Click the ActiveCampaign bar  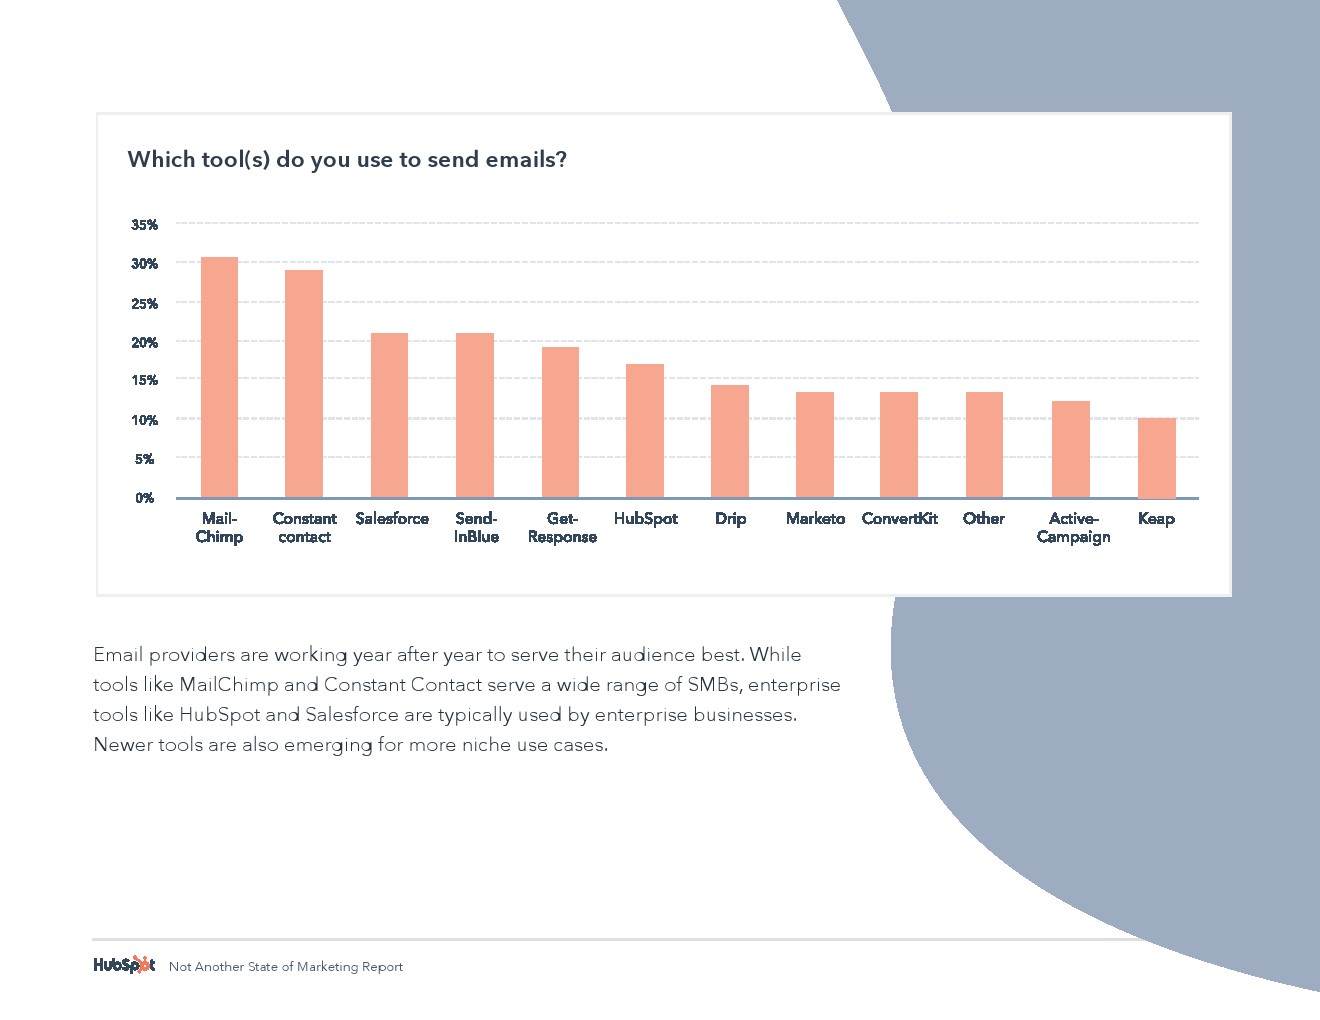pyautogui.click(x=1070, y=449)
